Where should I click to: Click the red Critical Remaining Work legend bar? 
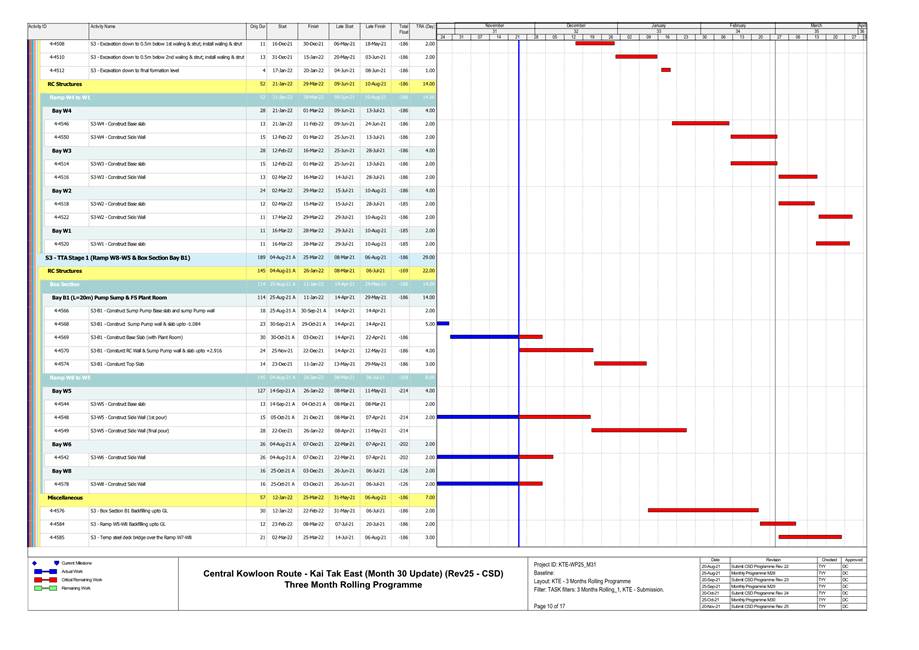click(x=46, y=580)
